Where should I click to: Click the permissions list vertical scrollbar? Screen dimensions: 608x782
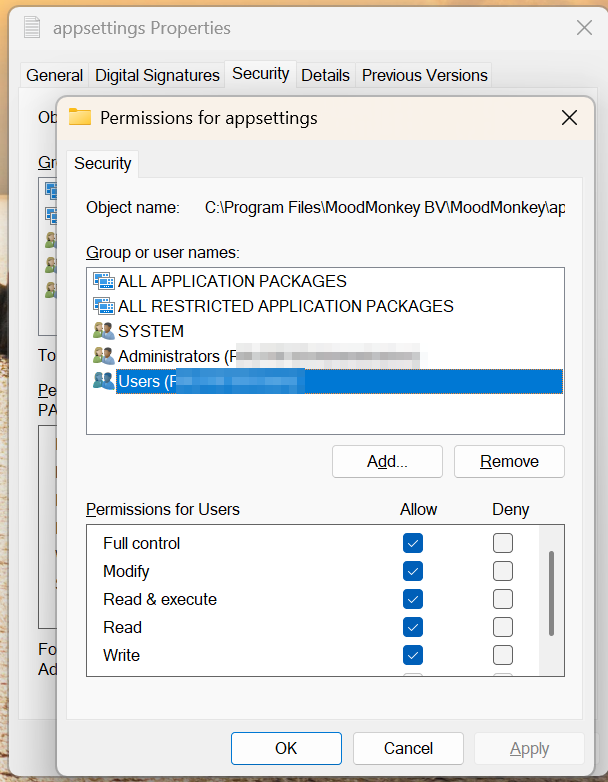551,593
